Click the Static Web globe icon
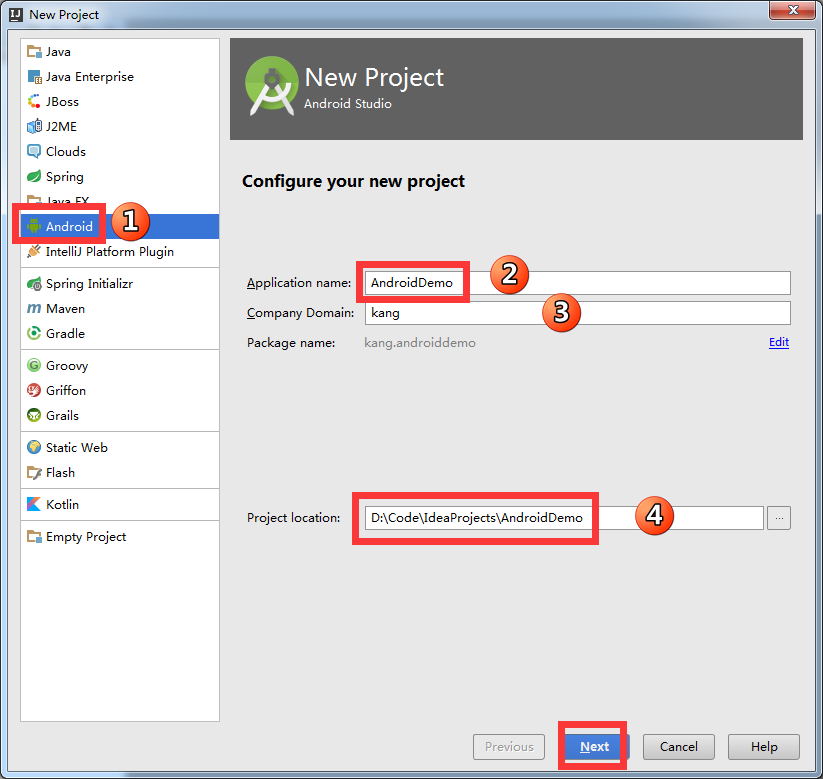The image size is (823, 779). pyautogui.click(x=34, y=447)
